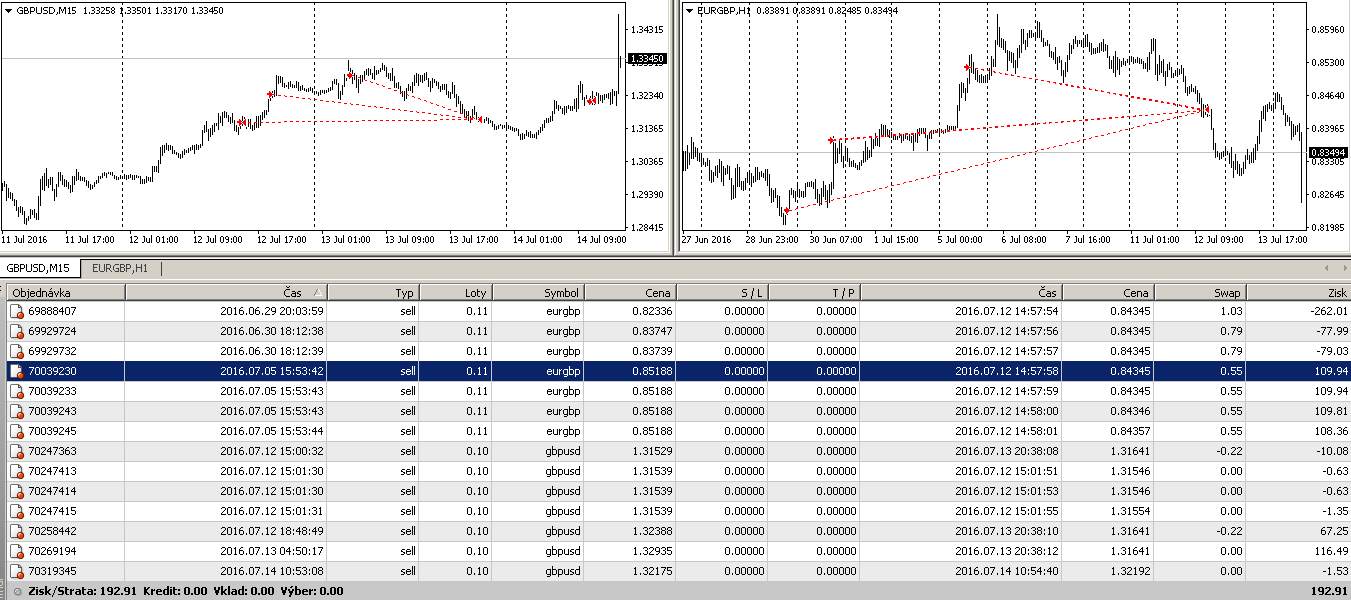Select the open time 2016.06.29 20:03:59
The image size is (1351, 600).
[271, 311]
